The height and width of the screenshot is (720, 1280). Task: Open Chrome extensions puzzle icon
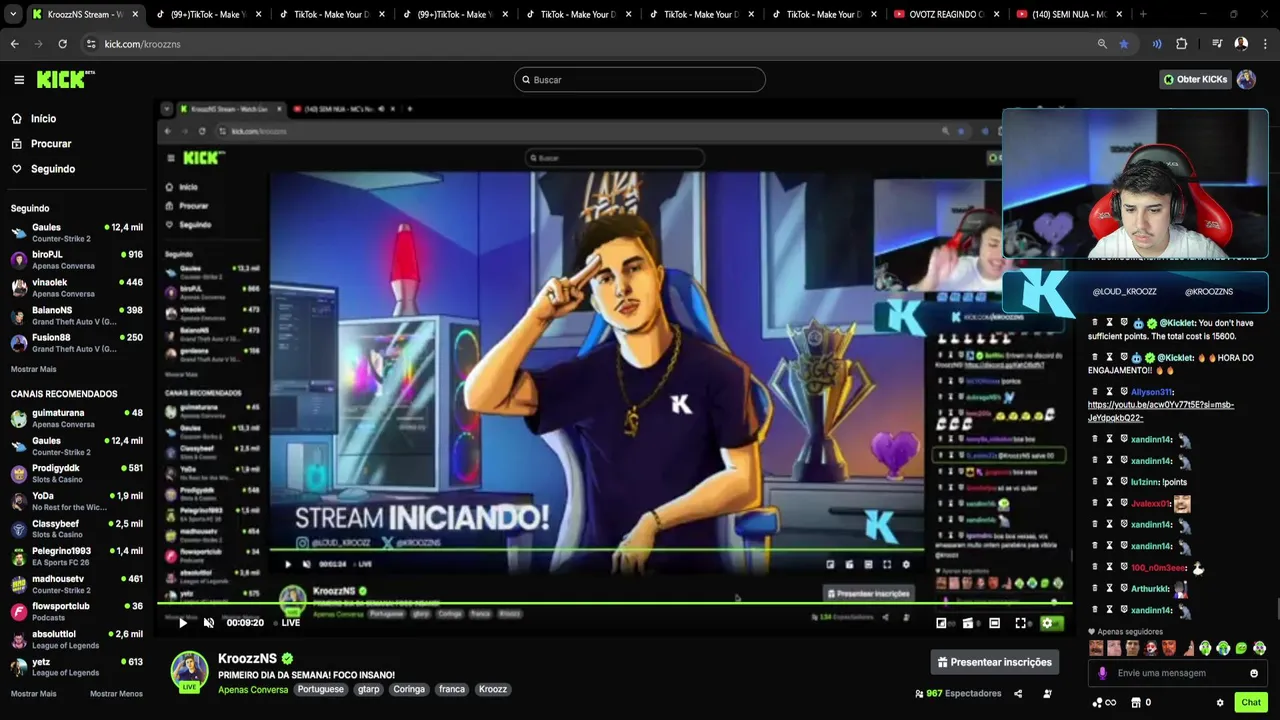click(1182, 44)
